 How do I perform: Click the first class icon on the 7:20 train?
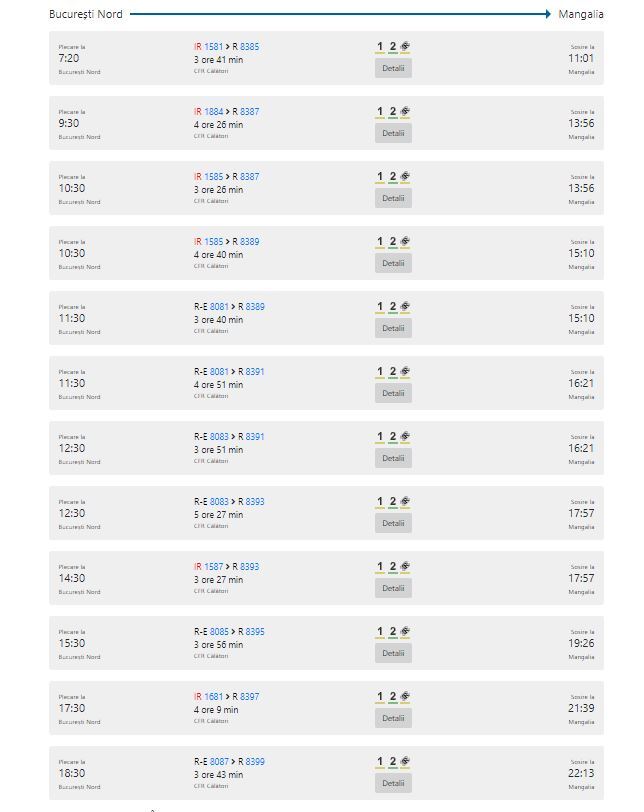coord(380,47)
